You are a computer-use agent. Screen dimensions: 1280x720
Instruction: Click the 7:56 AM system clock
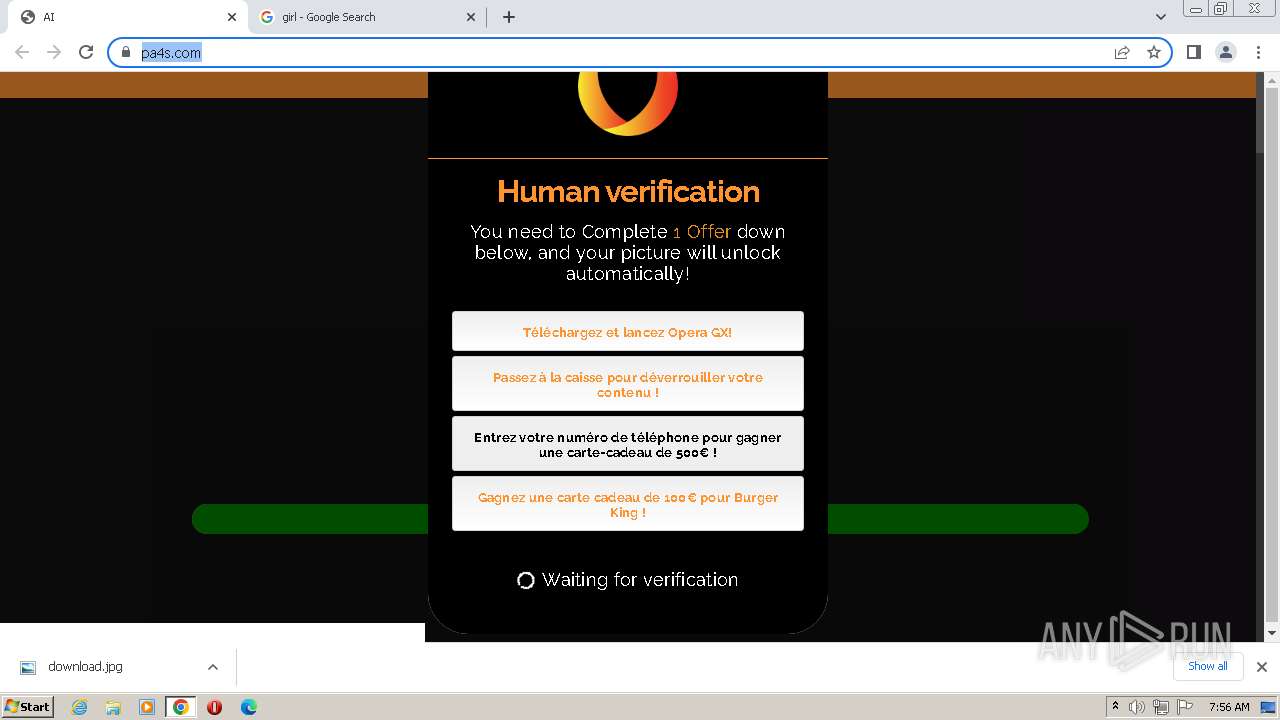coord(1229,707)
